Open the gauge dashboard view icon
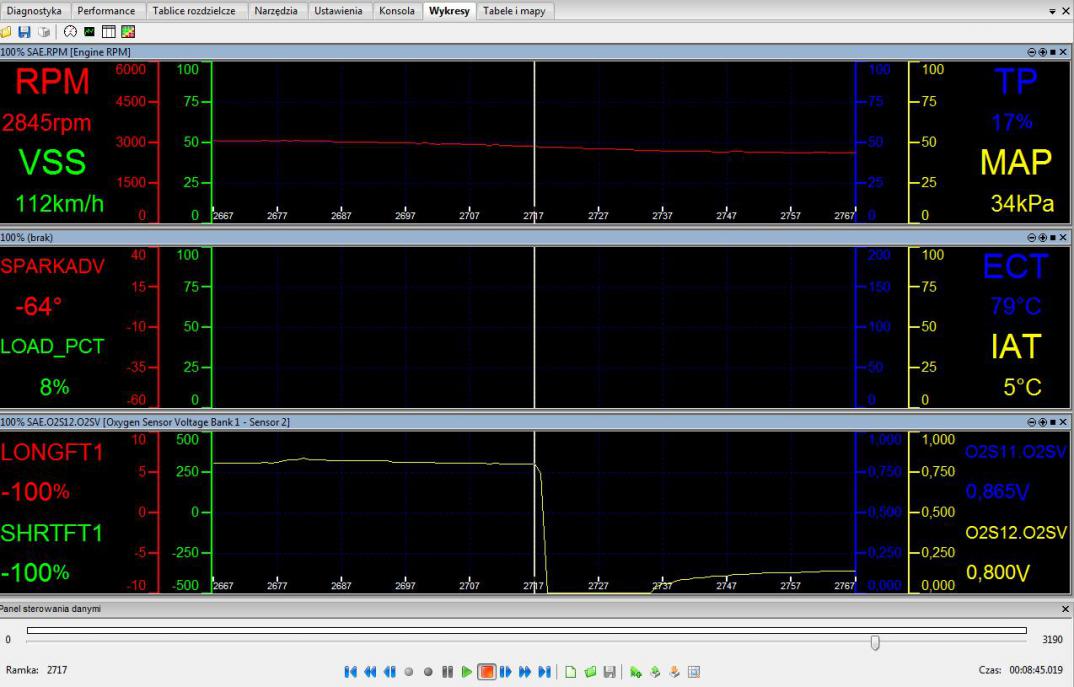Viewport: 1074px width, 687px height. coord(71,31)
